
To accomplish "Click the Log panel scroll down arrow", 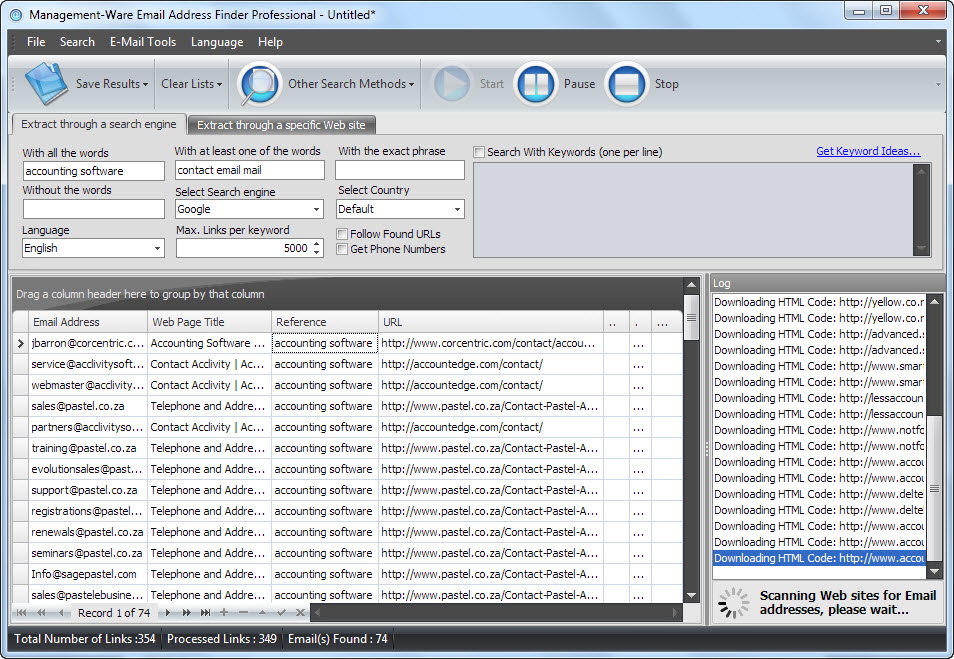I will pyautogui.click(x=935, y=571).
